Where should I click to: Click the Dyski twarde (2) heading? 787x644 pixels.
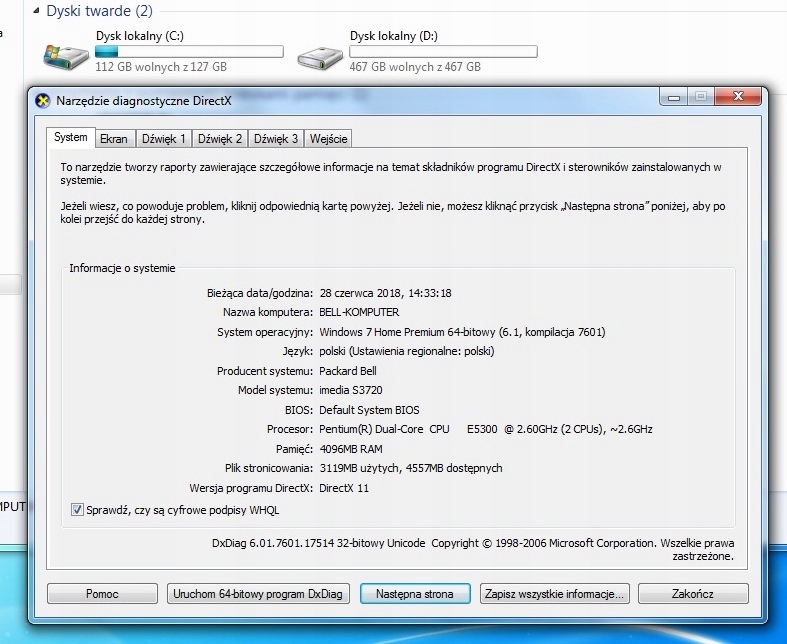click(99, 11)
